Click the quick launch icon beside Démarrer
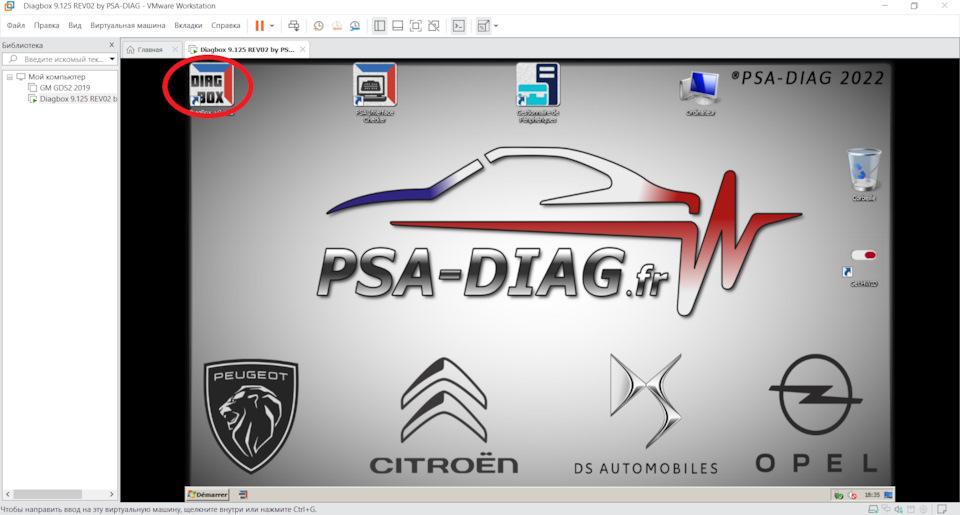Screen dimensions: 960x515 243,495
